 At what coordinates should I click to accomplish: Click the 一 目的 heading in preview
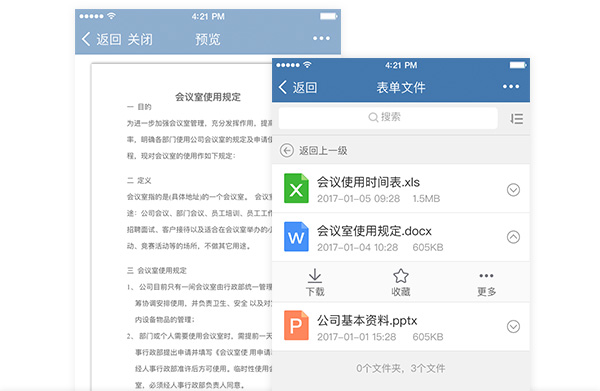[139, 107]
